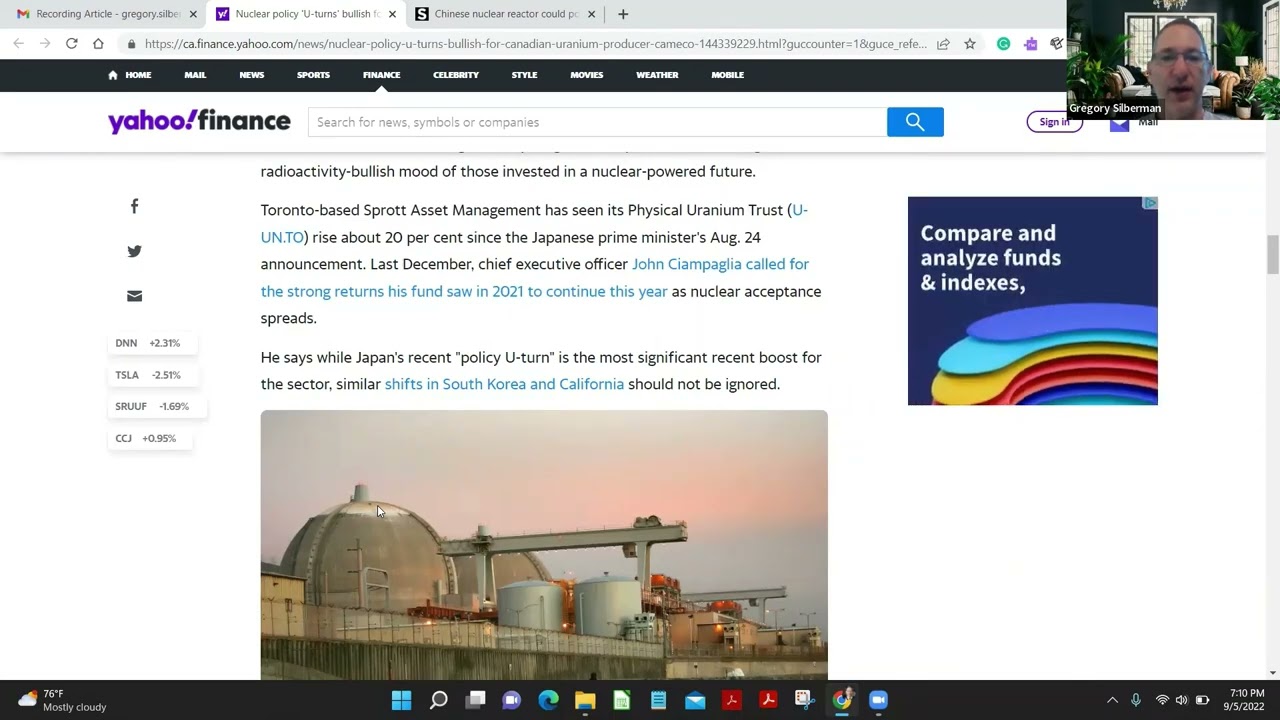Image resolution: width=1280 pixels, height=720 pixels.
Task: Focus the news, symbols or companies search box
Action: pos(597,122)
